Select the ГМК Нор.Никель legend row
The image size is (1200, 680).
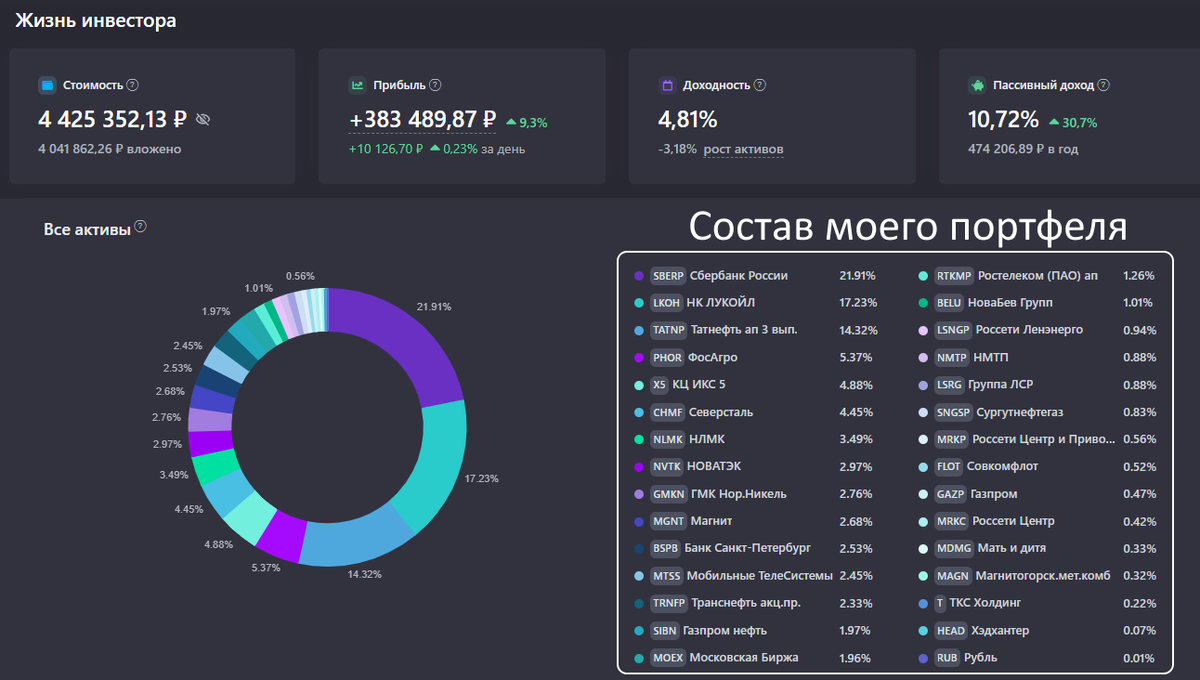[x=754, y=494]
